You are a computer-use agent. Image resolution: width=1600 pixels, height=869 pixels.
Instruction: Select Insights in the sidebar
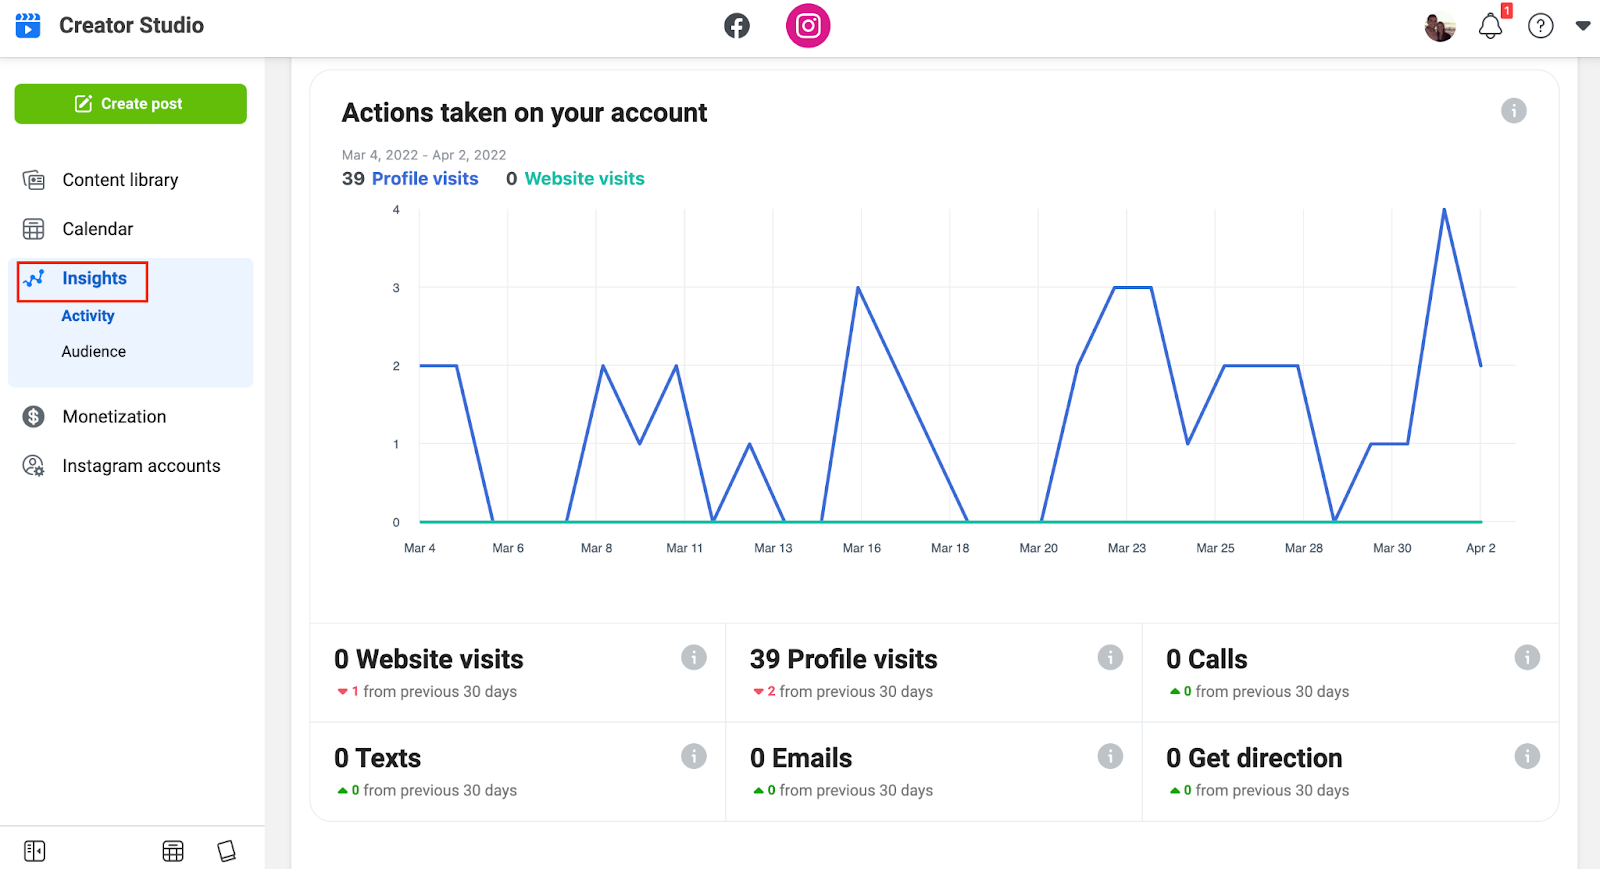click(x=94, y=278)
